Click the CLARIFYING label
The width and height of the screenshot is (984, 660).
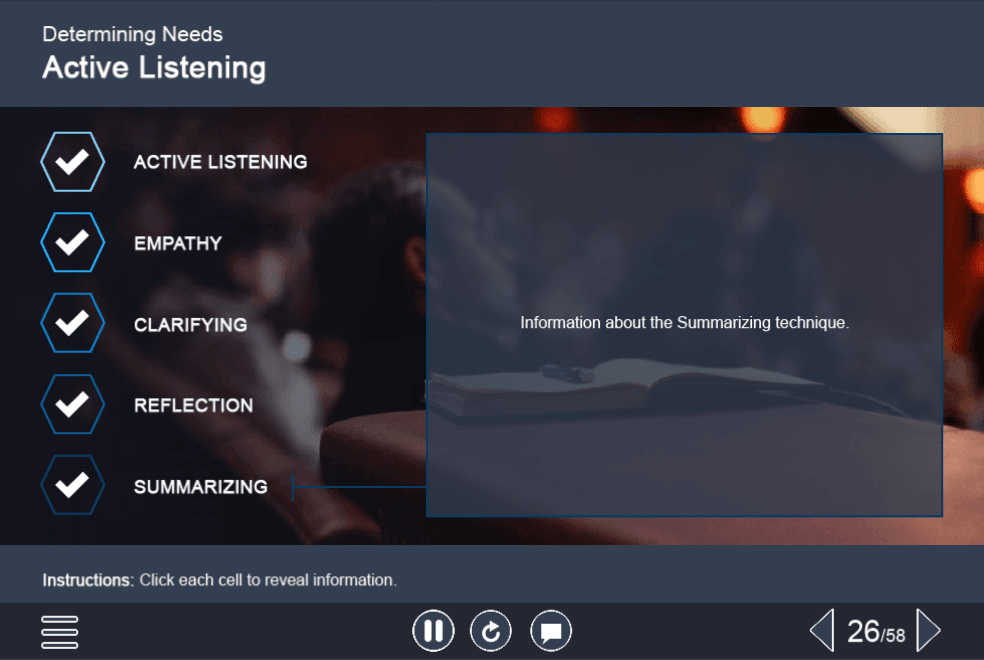(190, 324)
